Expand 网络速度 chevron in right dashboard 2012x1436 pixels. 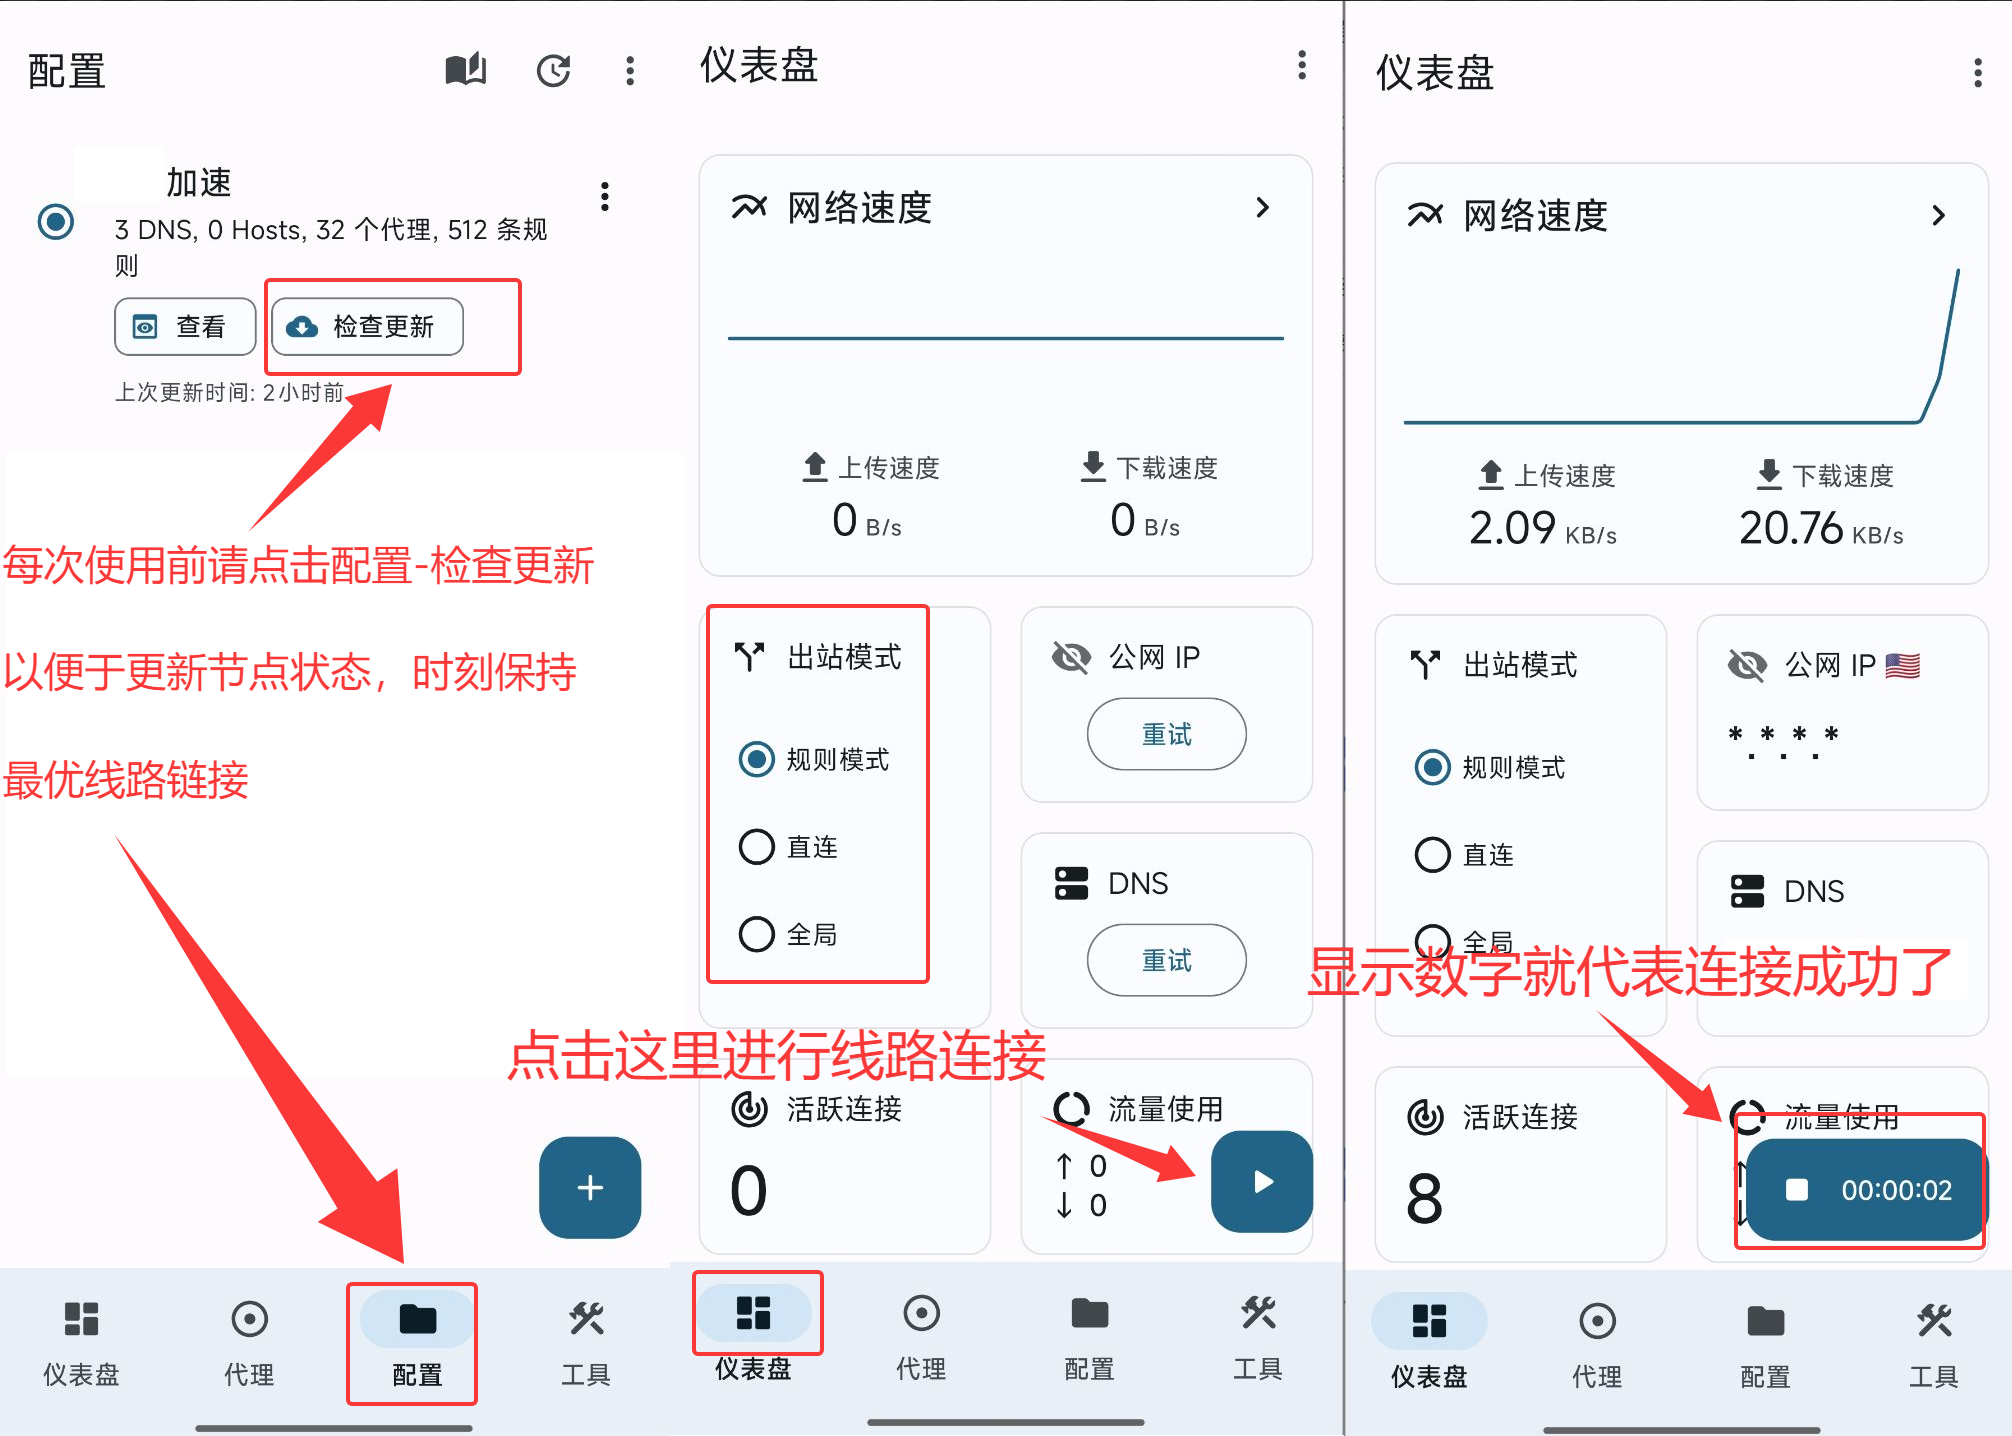click(x=1939, y=215)
